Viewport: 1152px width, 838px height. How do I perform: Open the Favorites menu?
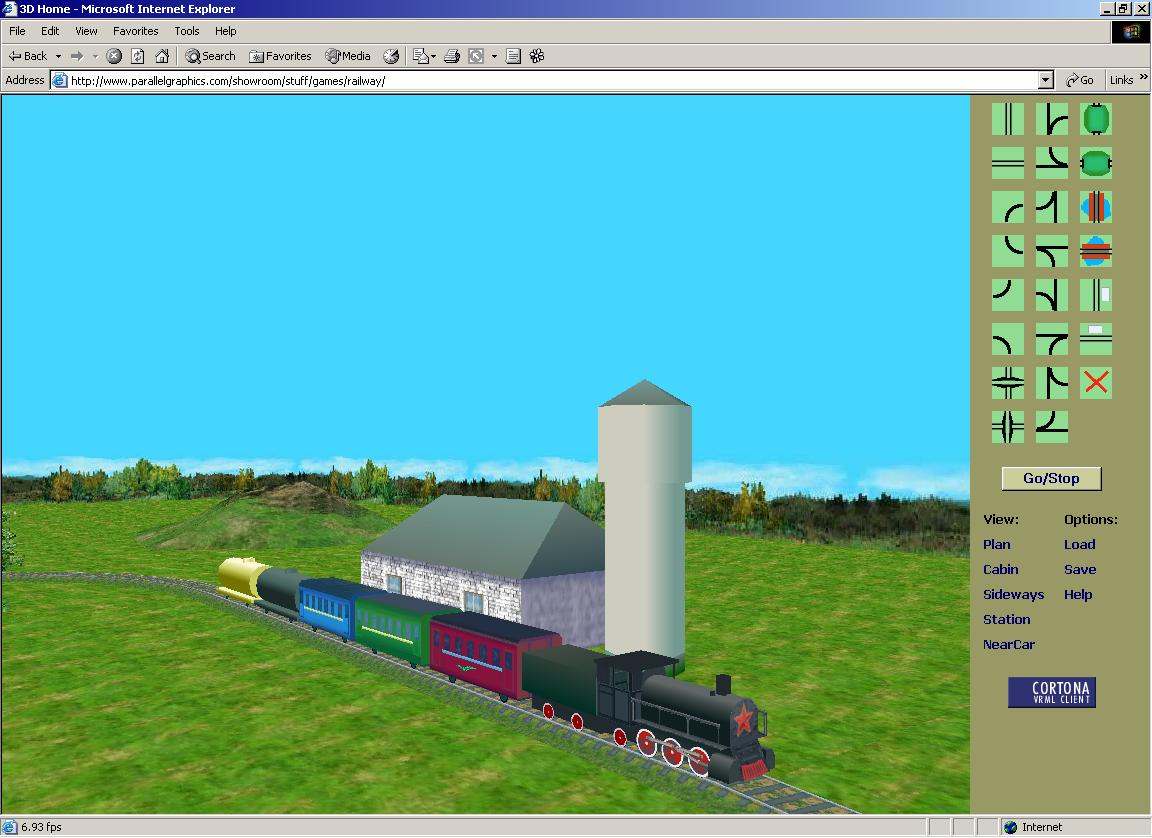click(135, 31)
